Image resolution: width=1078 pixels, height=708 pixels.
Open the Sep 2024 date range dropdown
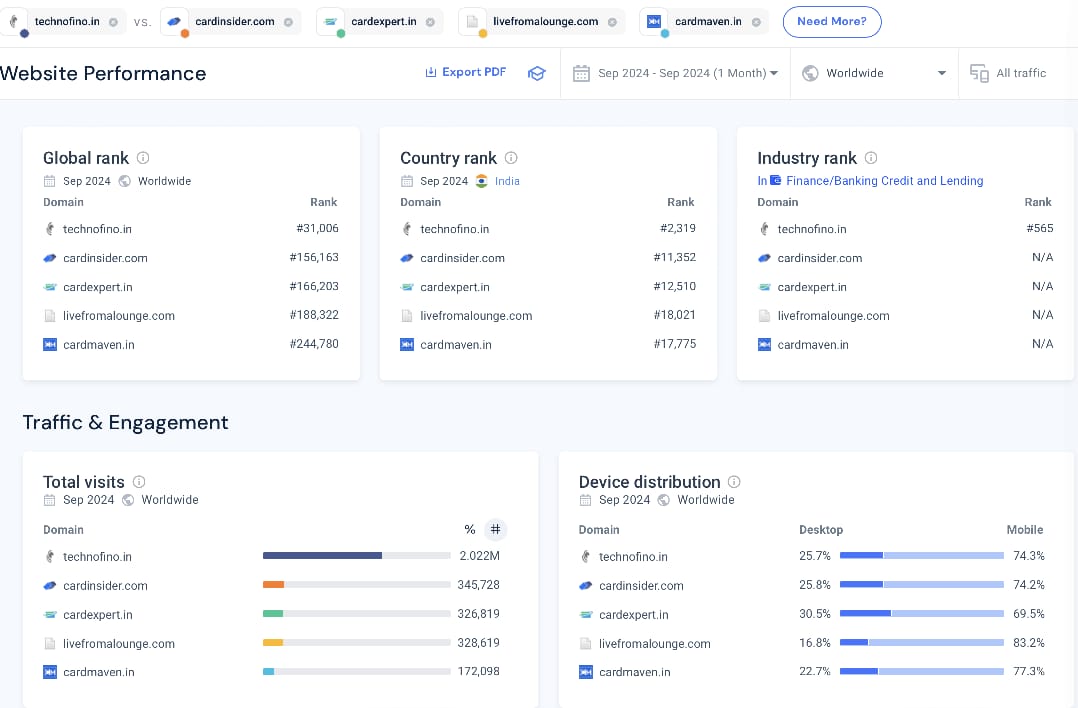point(676,73)
